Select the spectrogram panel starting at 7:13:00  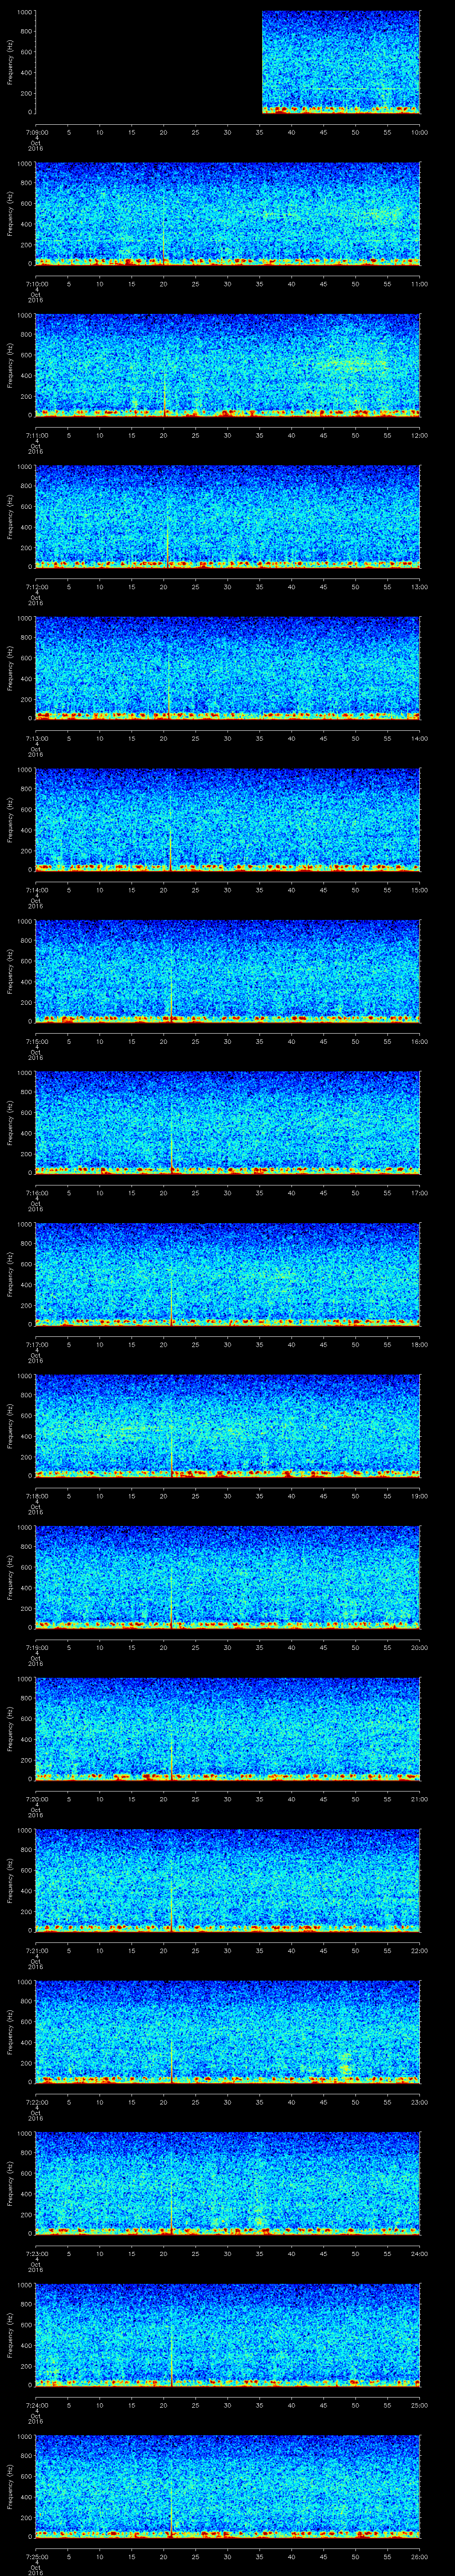point(227,667)
